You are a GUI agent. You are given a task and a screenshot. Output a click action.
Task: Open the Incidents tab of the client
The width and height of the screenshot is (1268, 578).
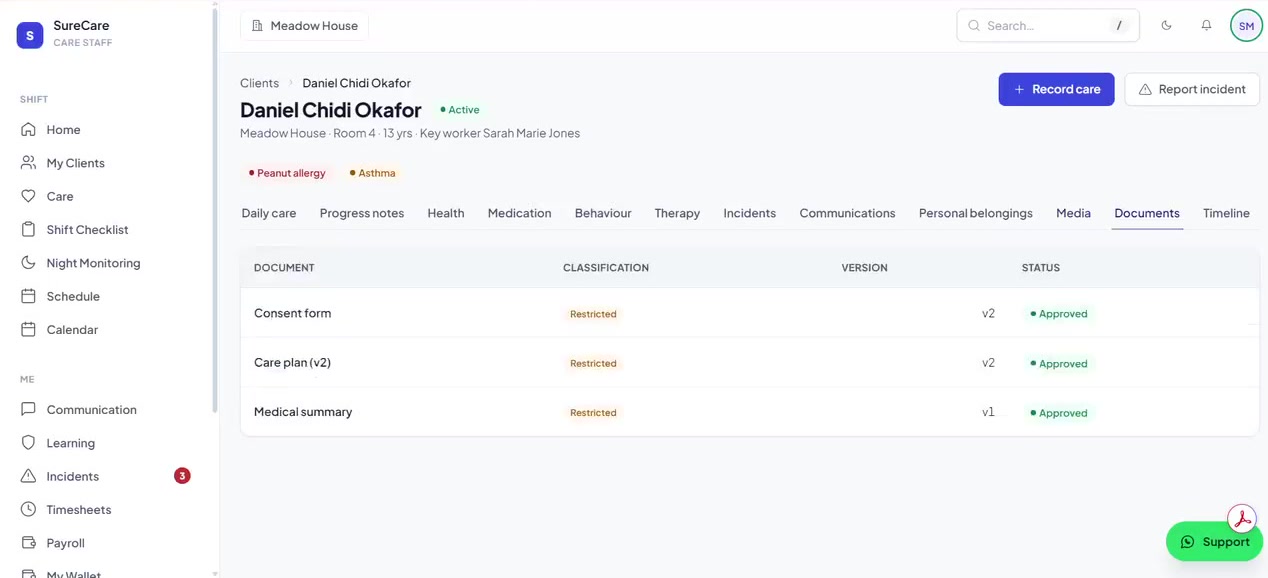(x=750, y=213)
